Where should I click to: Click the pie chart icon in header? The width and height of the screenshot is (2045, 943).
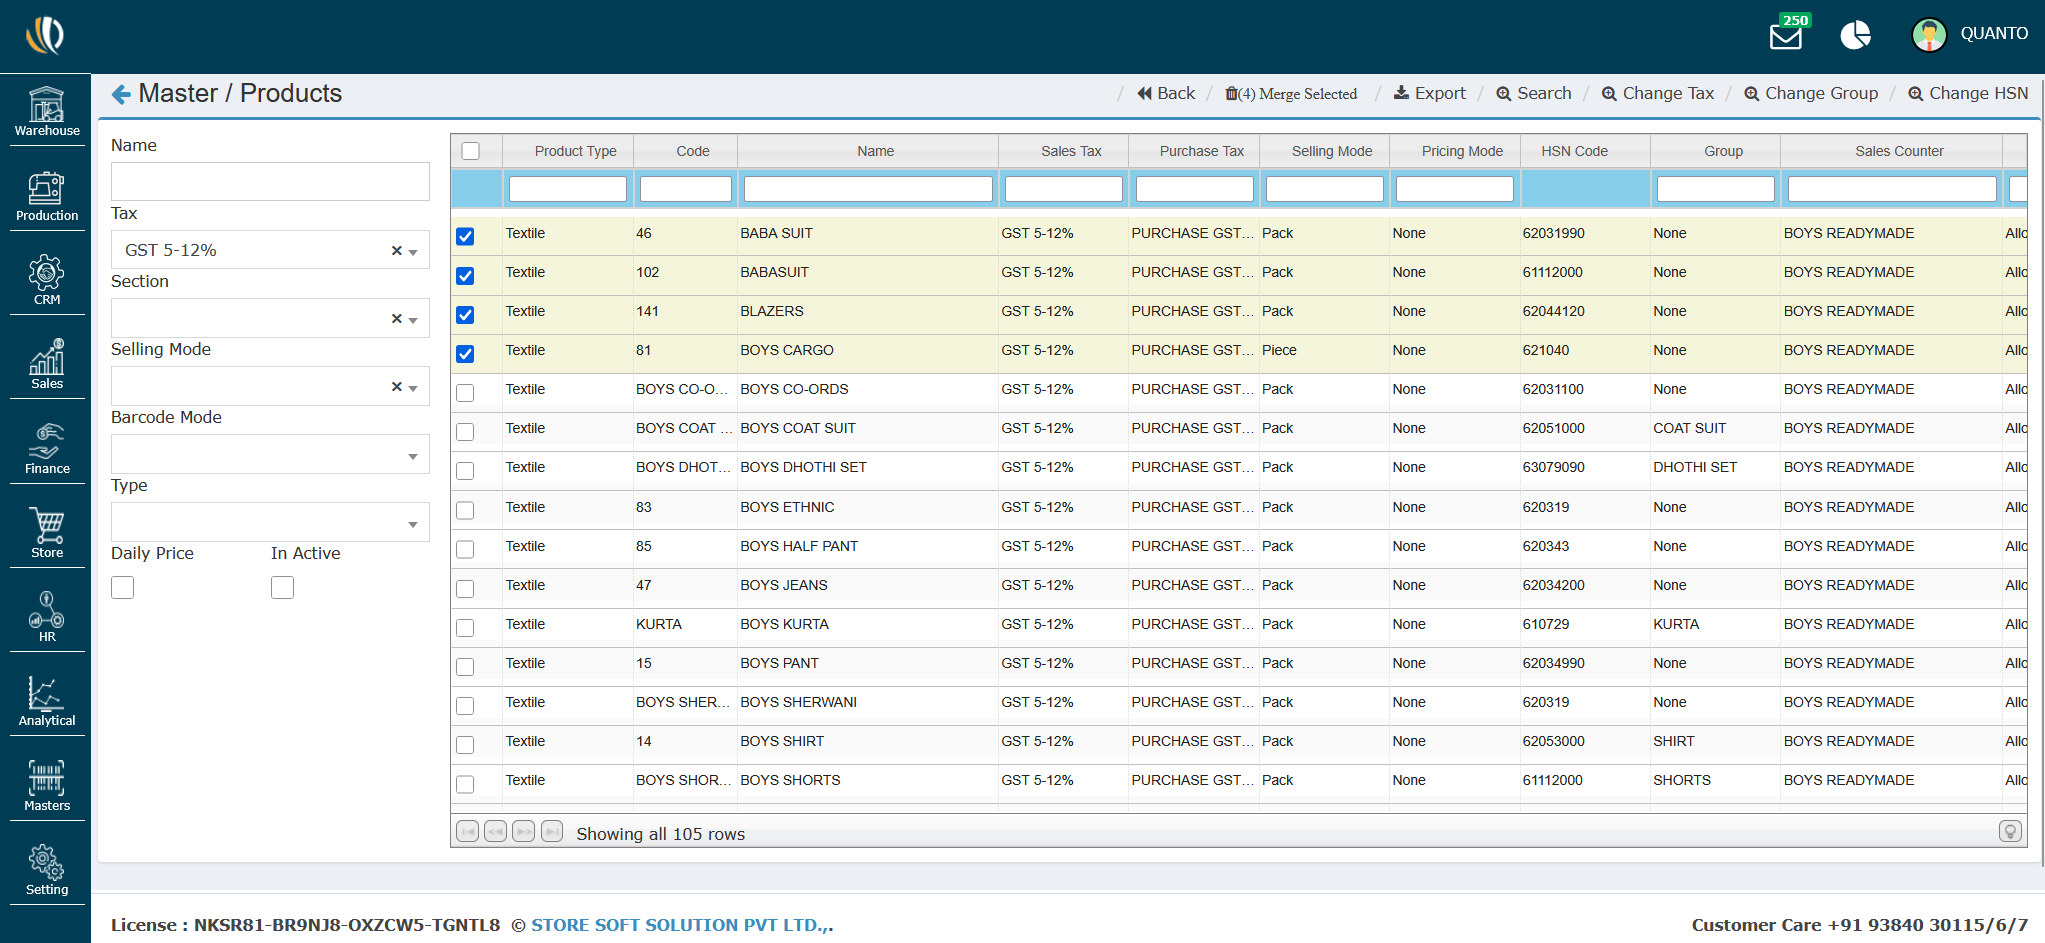pos(1855,35)
